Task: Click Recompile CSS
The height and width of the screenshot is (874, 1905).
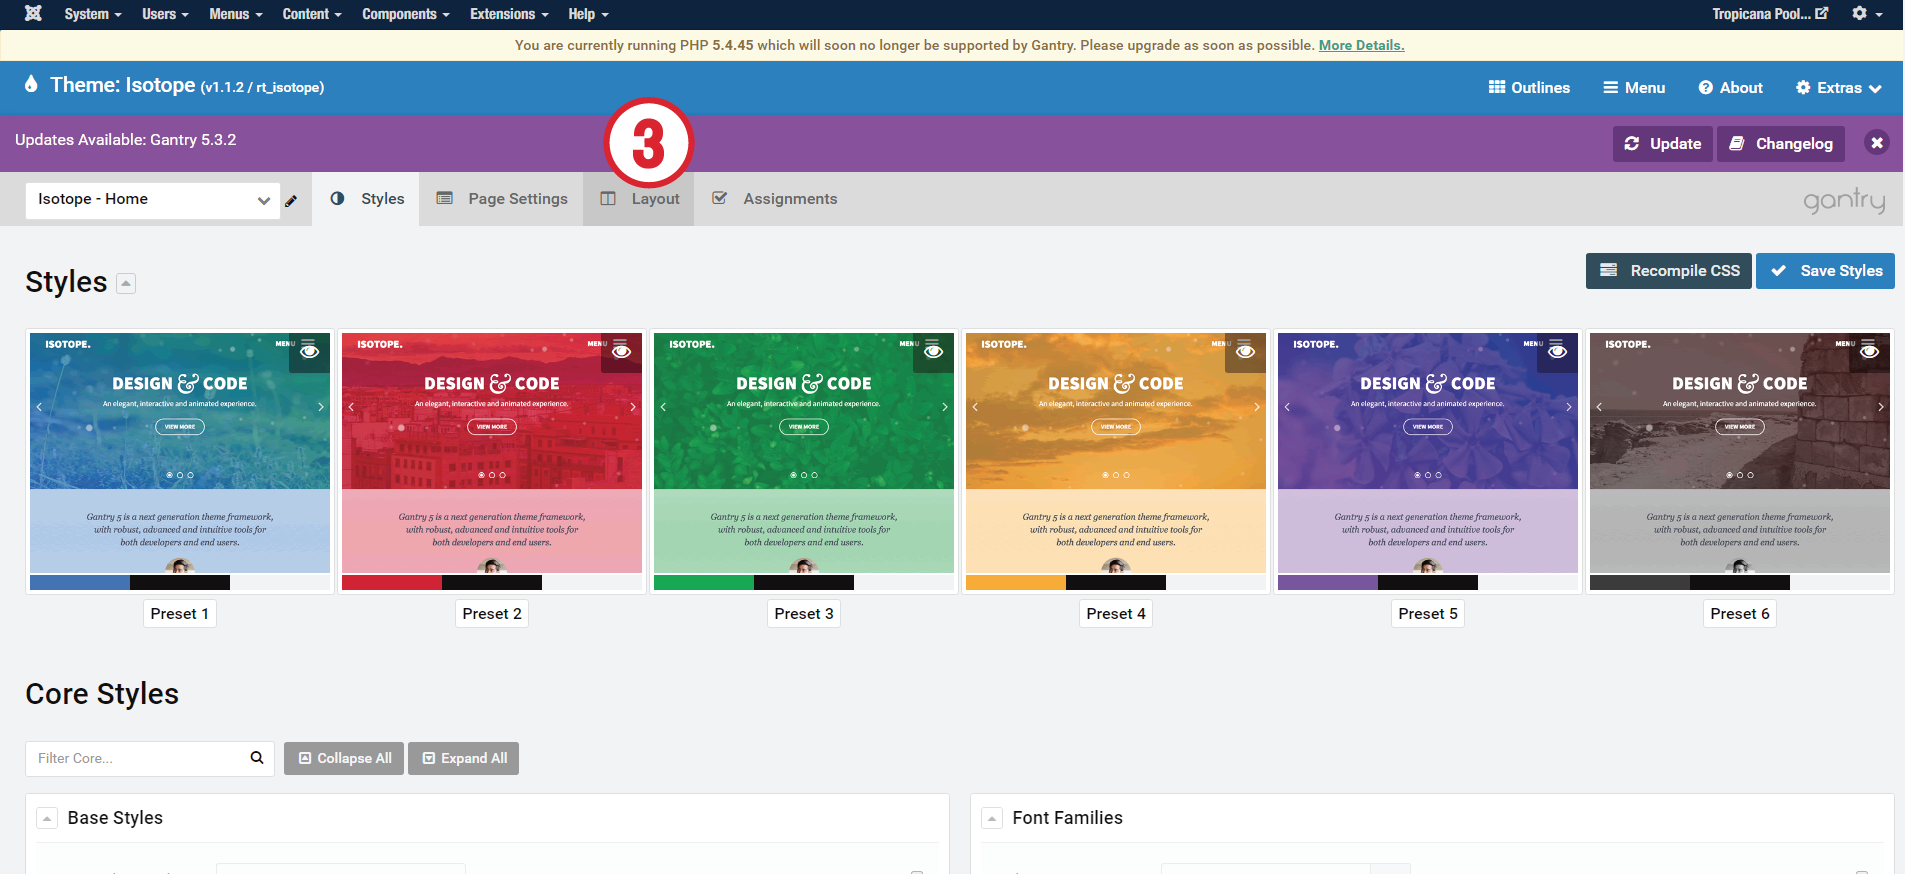Action: 1668,271
